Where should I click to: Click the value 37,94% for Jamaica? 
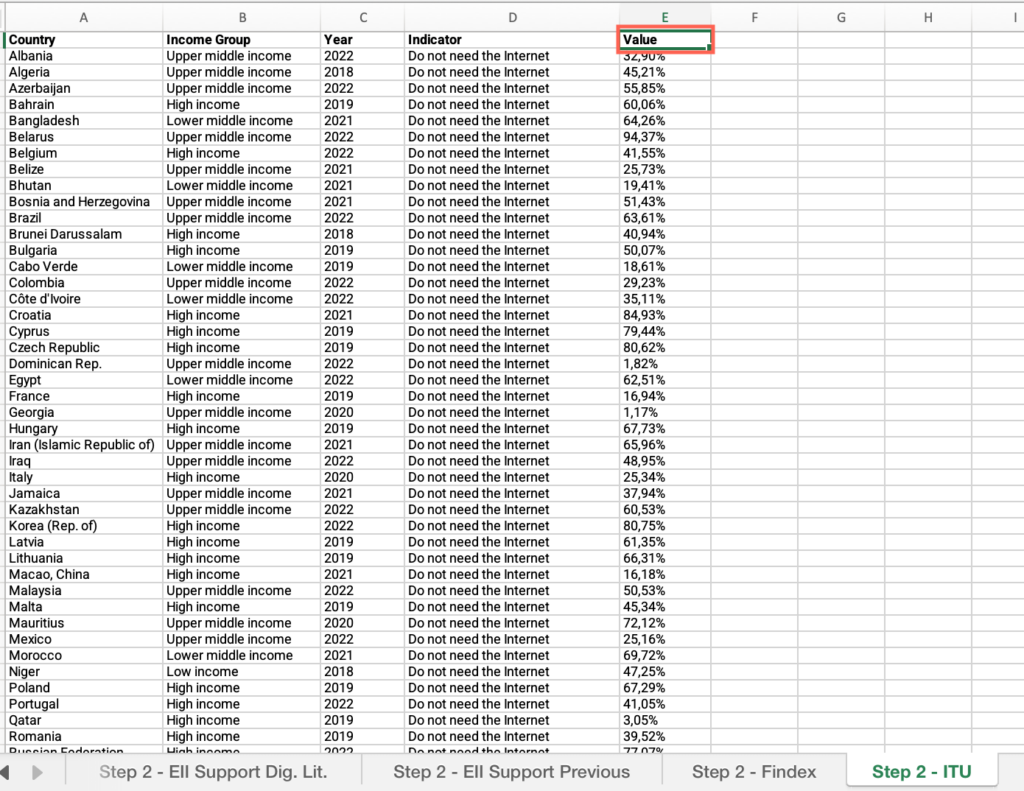coord(665,494)
